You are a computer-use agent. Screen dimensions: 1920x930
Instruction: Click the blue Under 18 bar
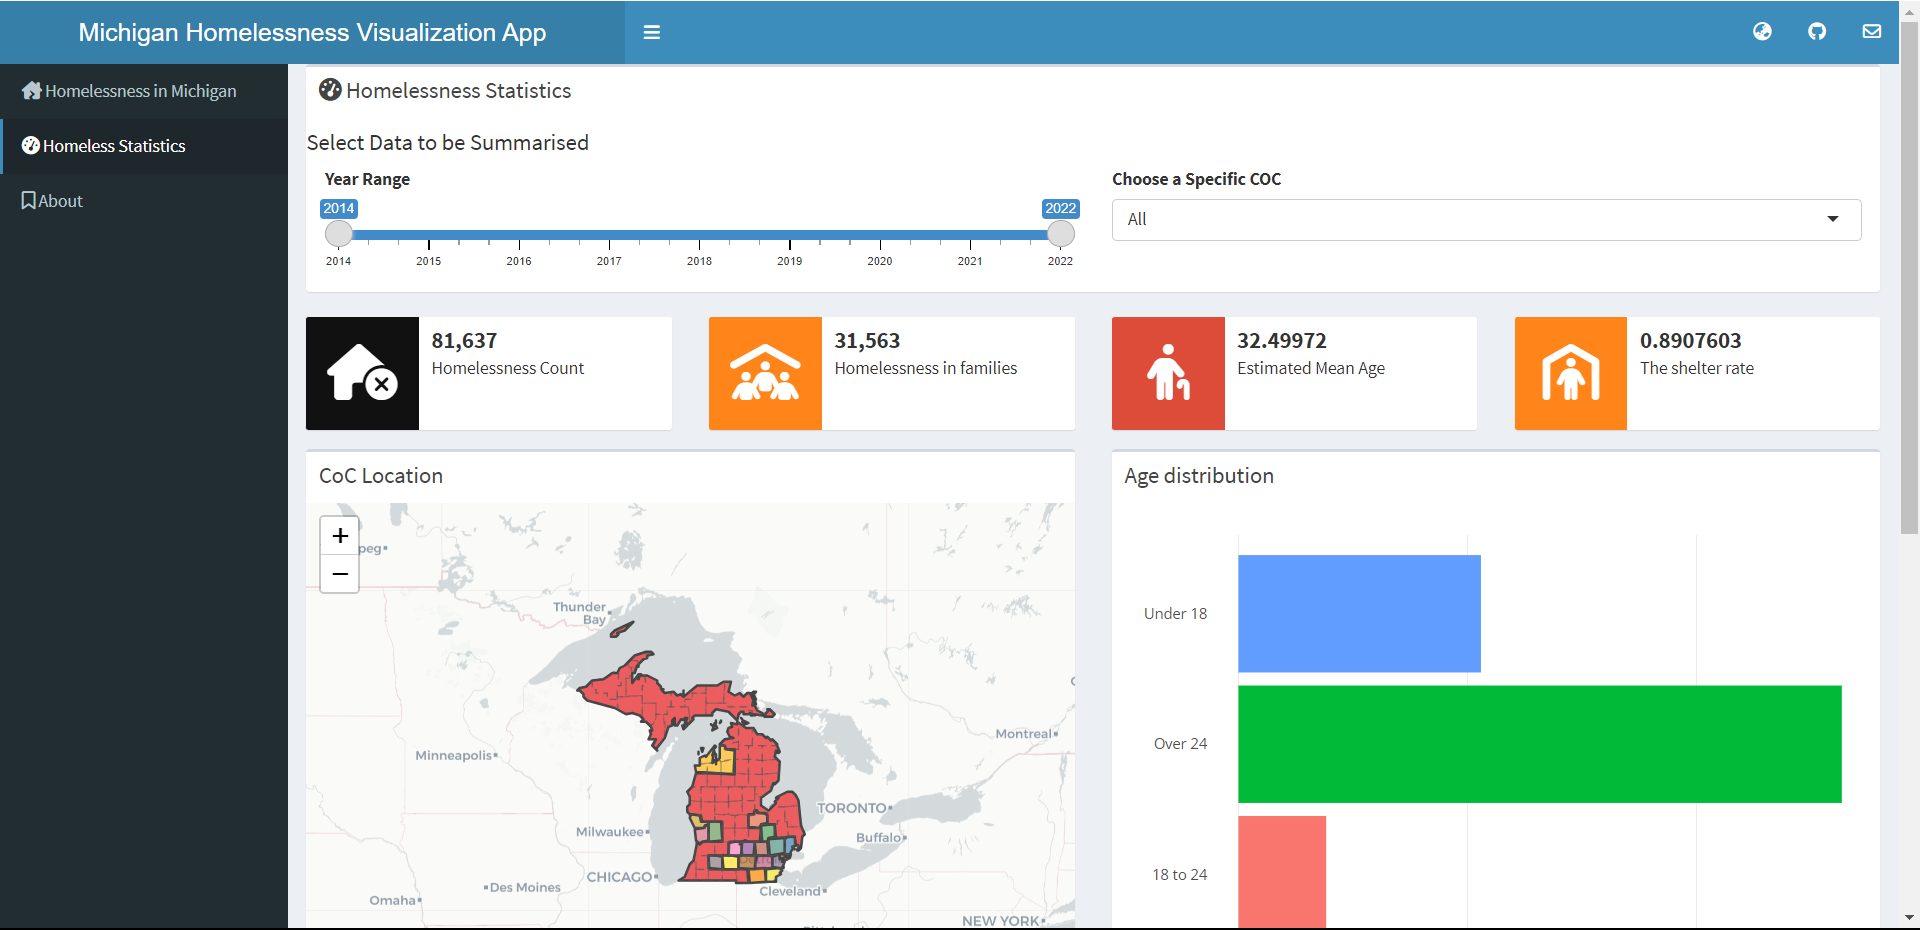click(x=1359, y=613)
